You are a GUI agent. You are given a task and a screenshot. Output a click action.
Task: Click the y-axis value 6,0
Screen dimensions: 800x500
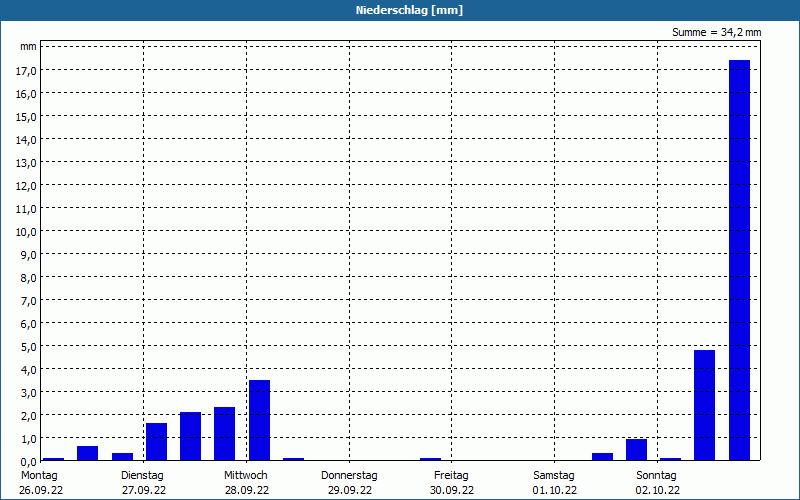coord(29,324)
